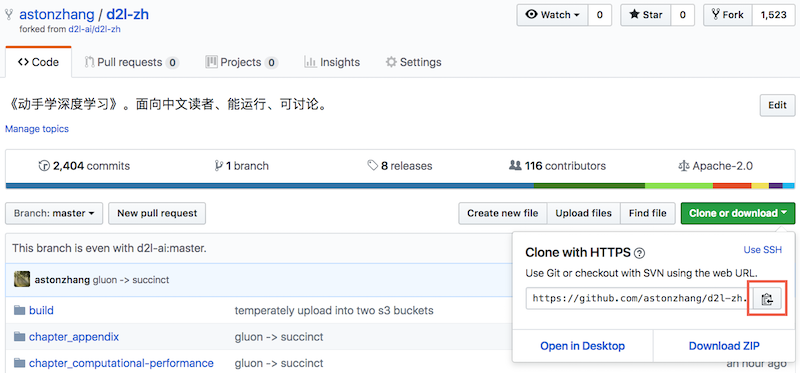Open Apache-2.0 license info
The width and height of the screenshot is (800, 373).
tap(715, 166)
